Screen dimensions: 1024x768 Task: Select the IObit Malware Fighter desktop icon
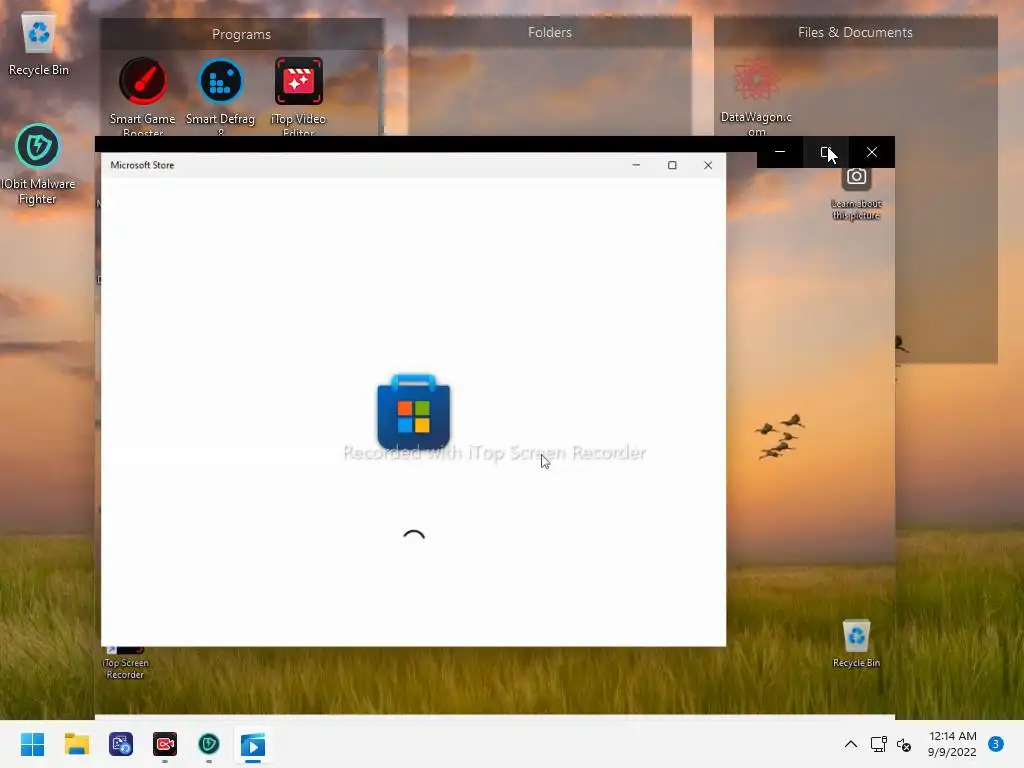37,165
